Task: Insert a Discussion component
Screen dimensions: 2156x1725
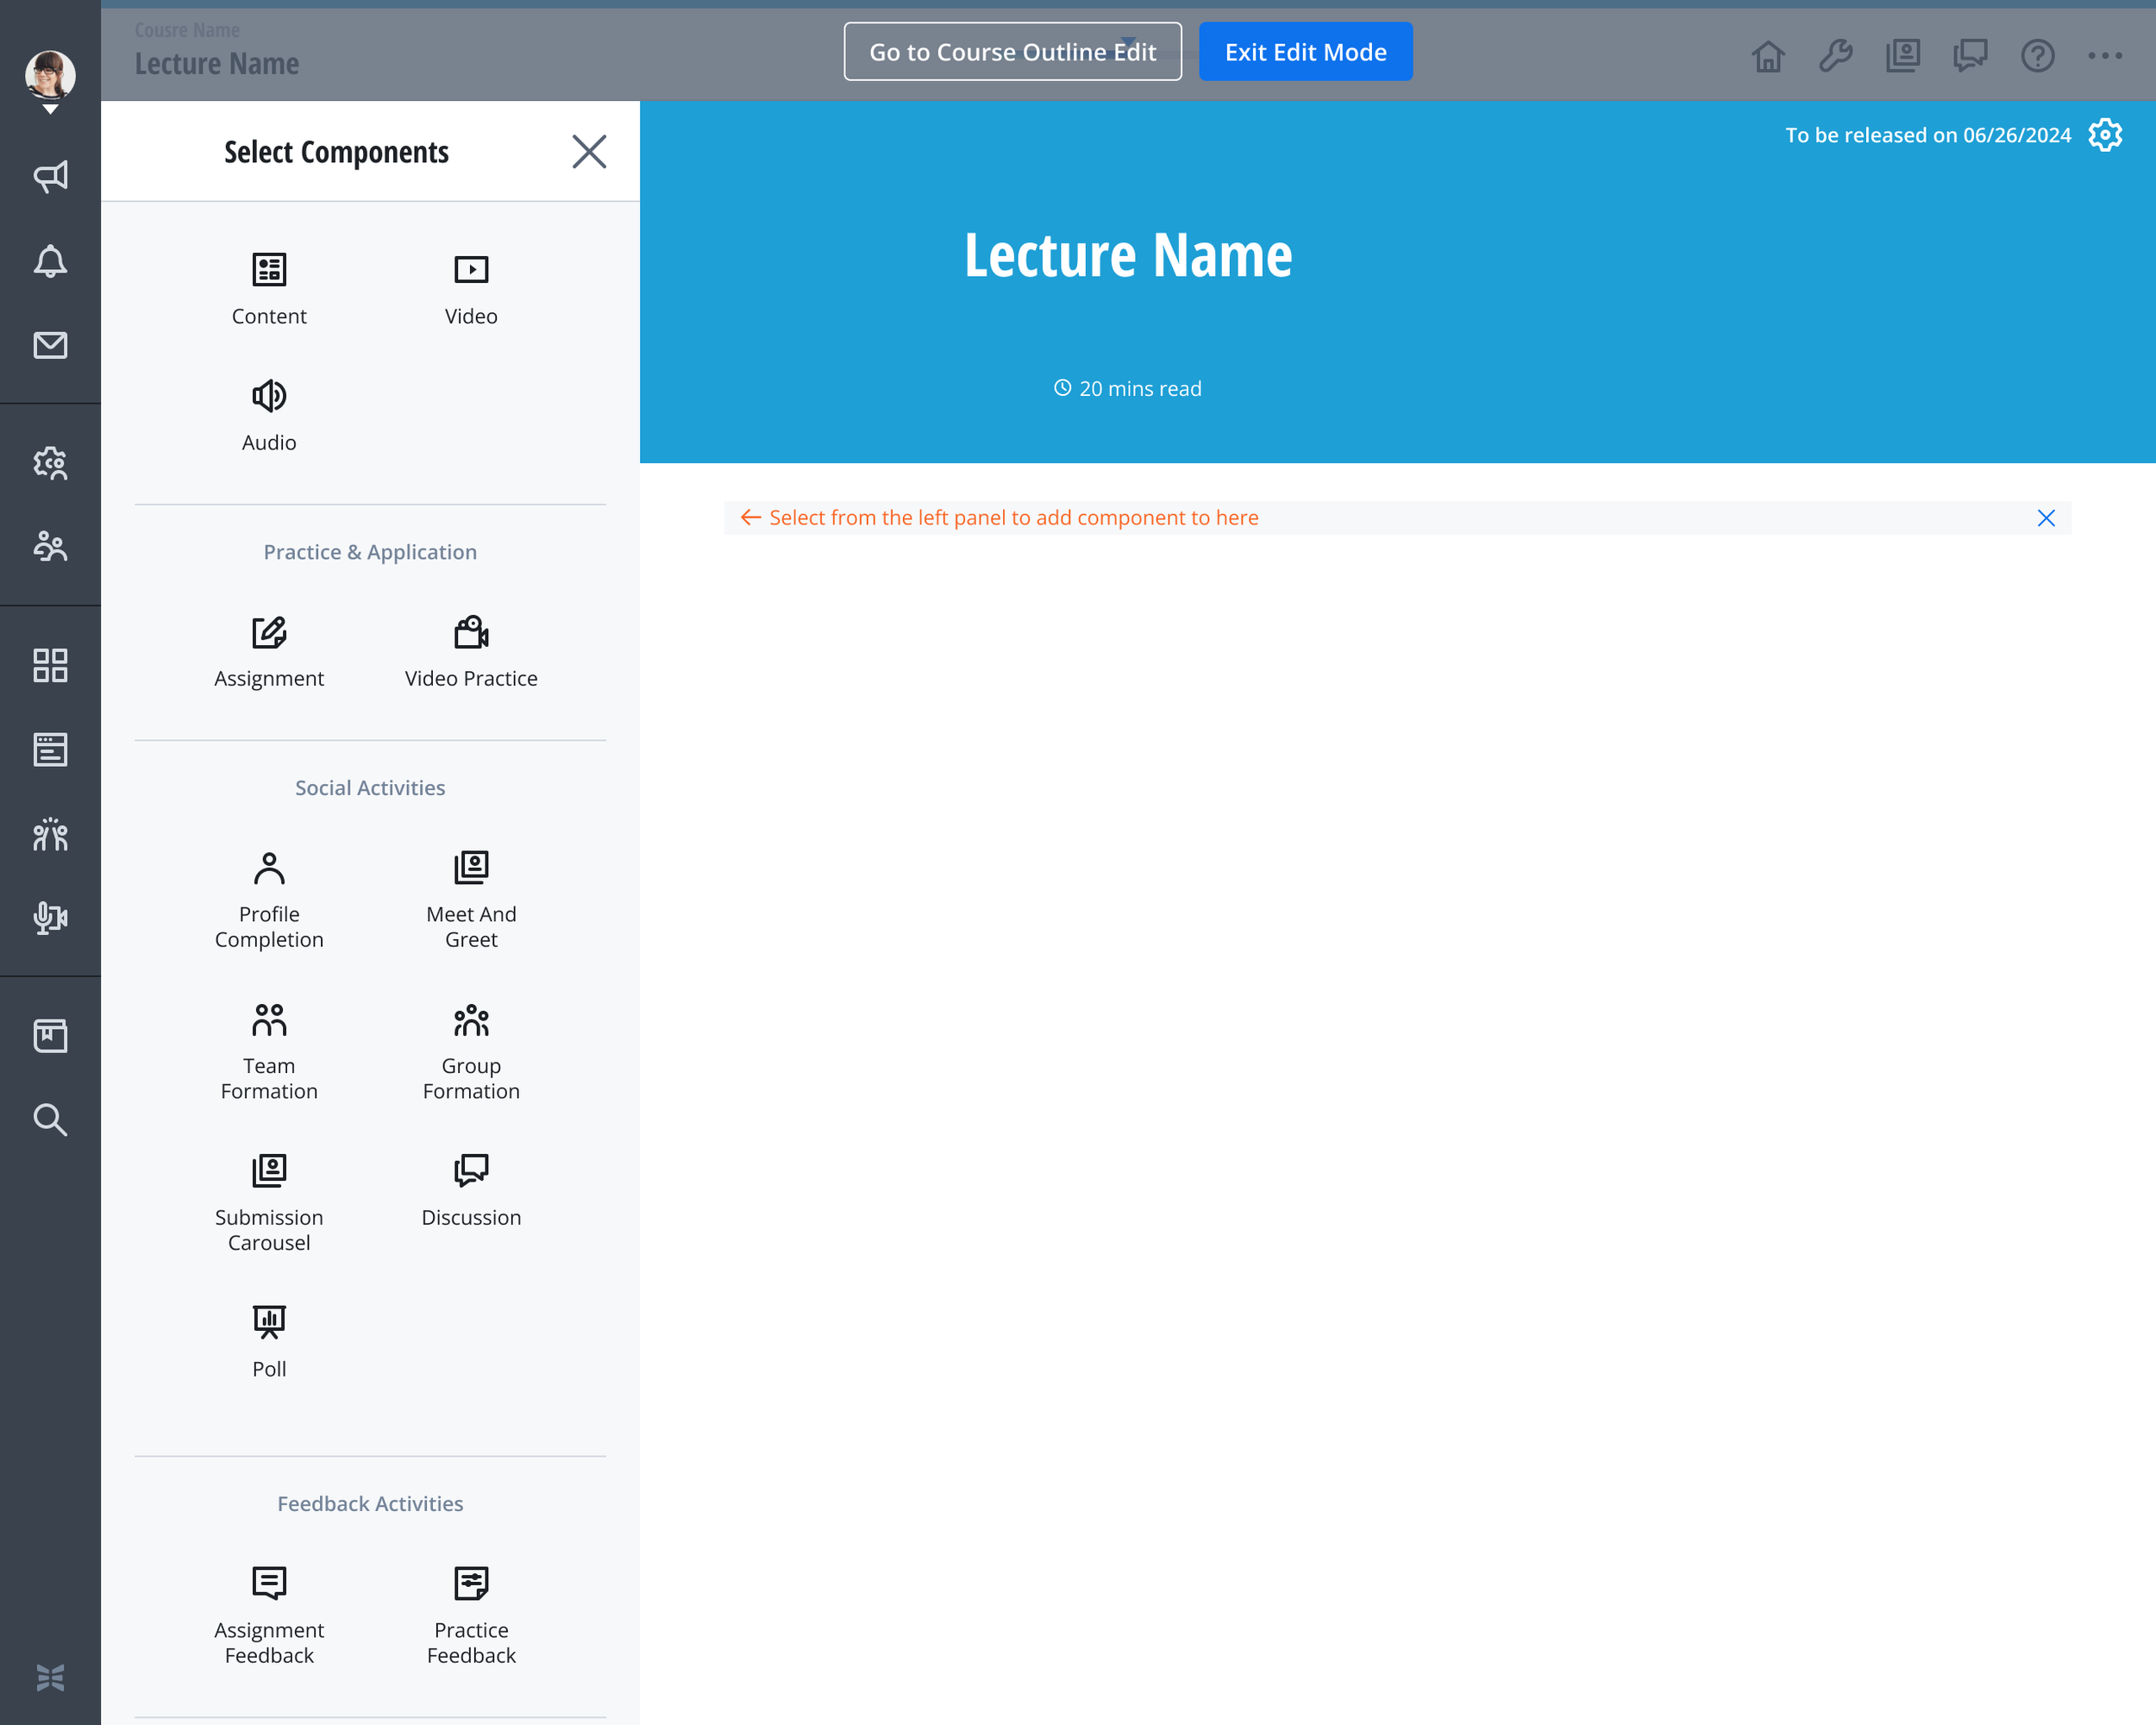Action: [x=471, y=1189]
